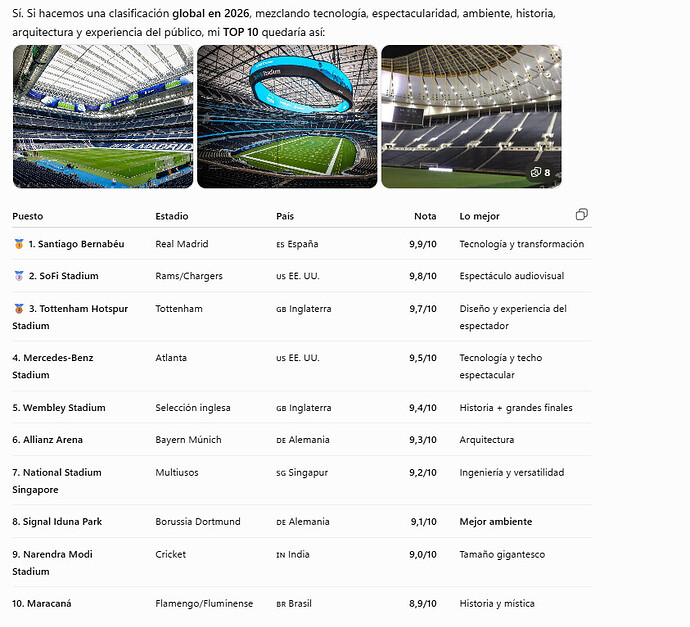Select the Mercedes-Benz Stadium row title
Viewport: 690px width, 627px height.
pos(53,366)
